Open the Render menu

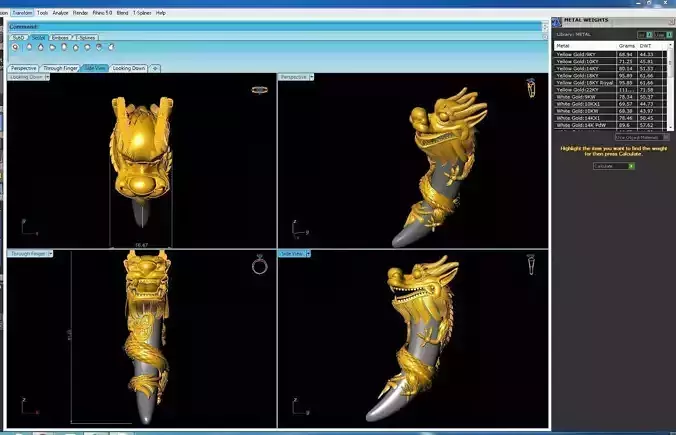click(80, 13)
